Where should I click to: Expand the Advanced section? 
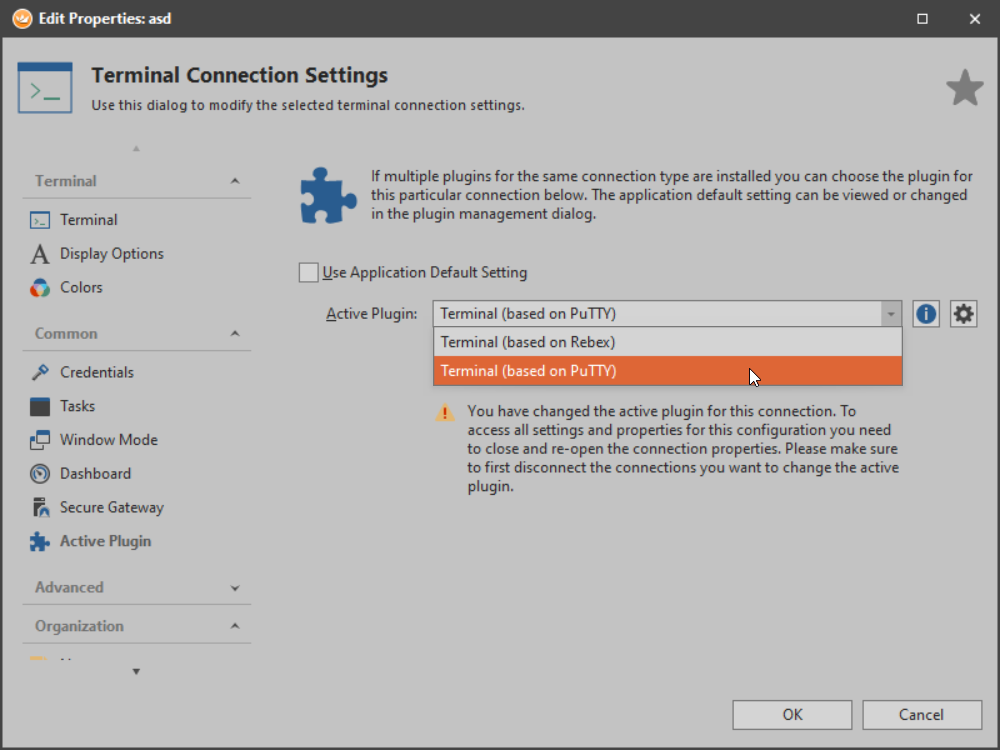235,588
